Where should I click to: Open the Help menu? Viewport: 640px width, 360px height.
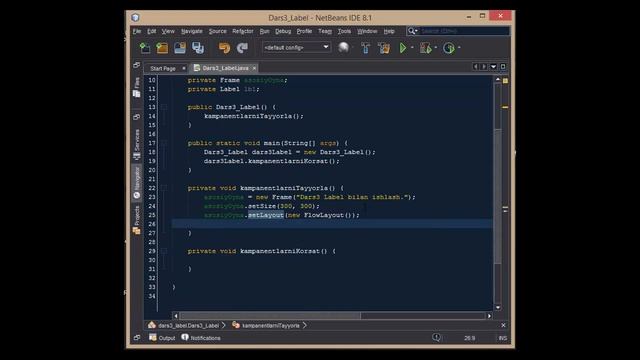click(x=389, y=31)
